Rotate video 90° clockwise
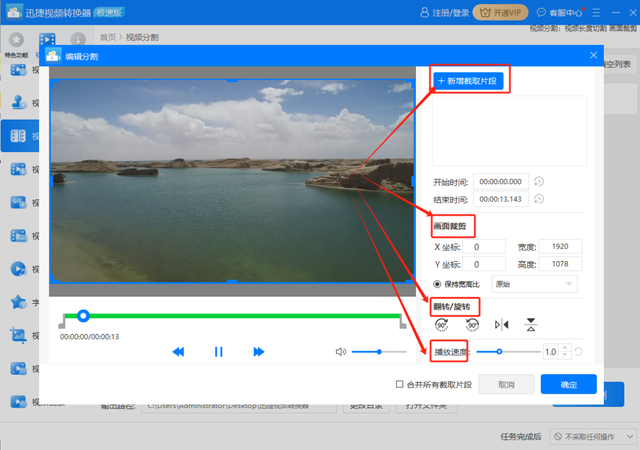 coord(442,325)
